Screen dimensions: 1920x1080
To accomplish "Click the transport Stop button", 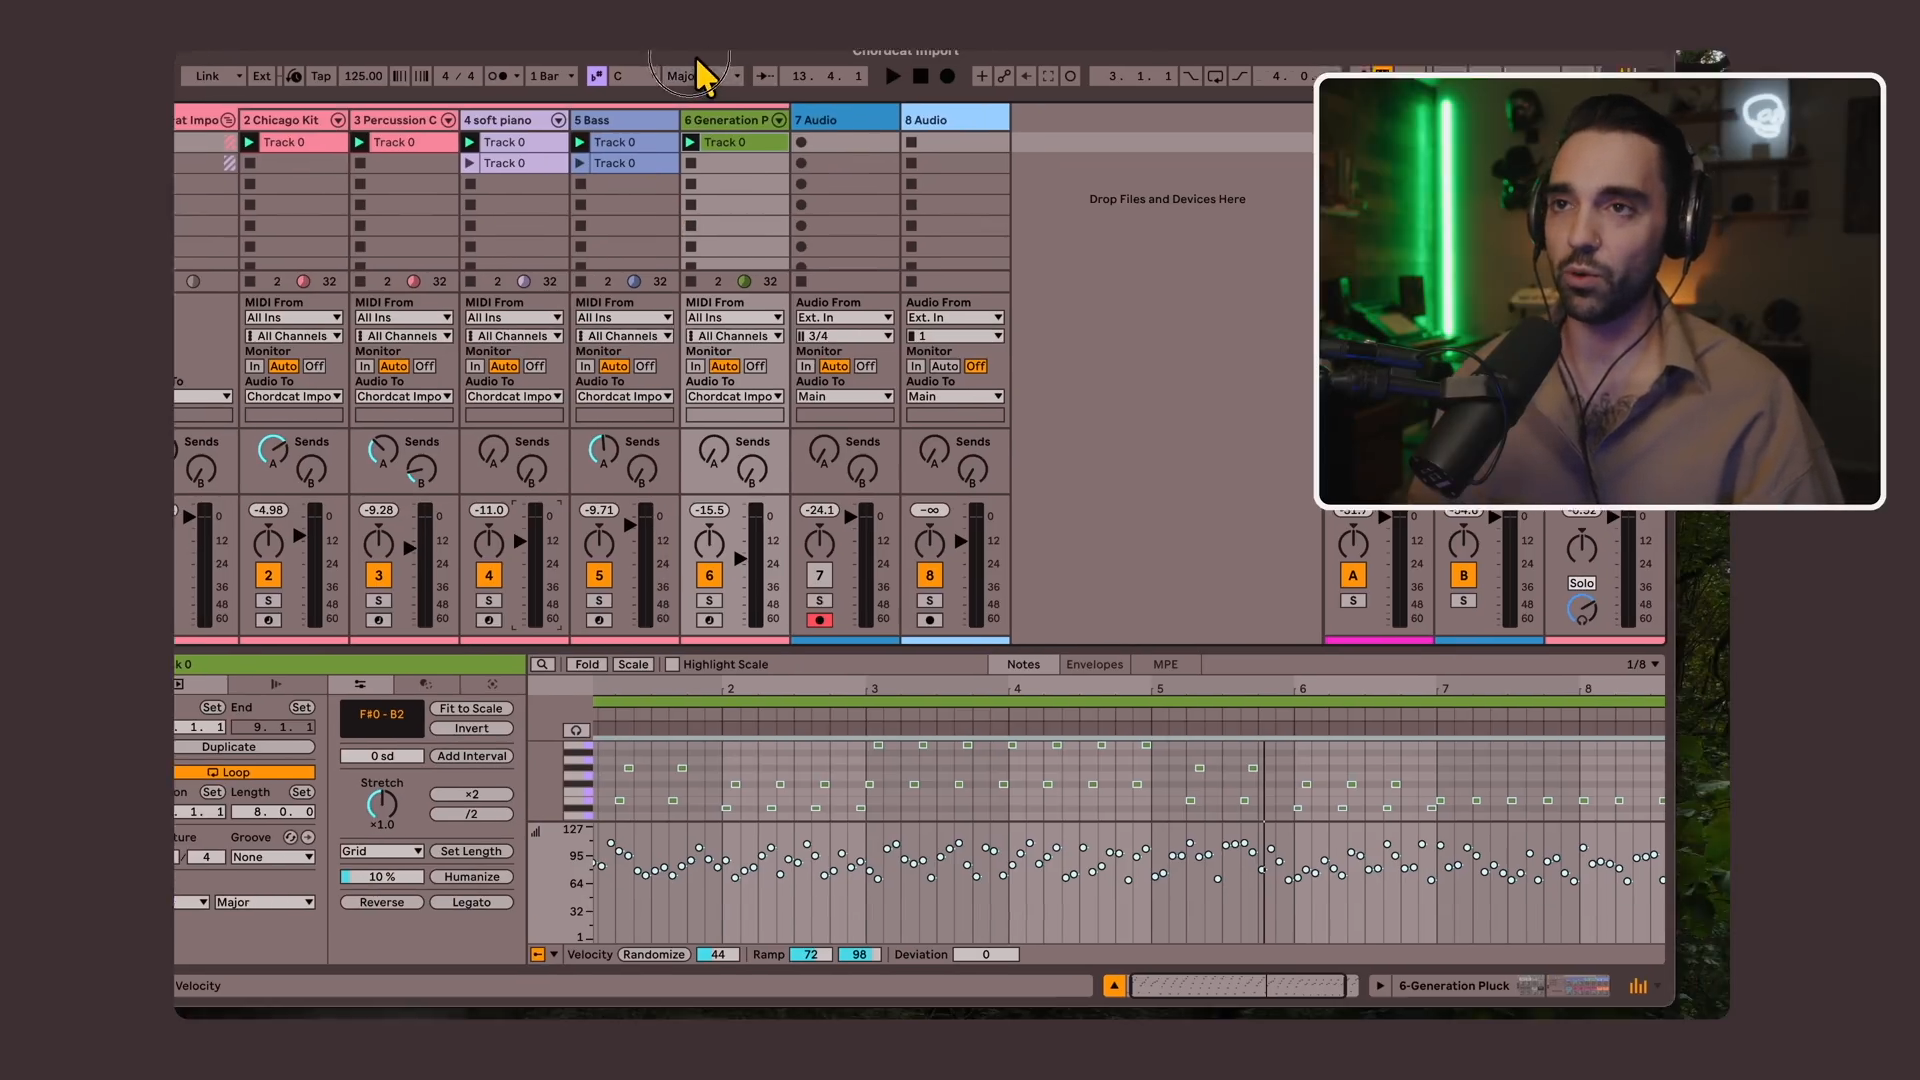I will tap(921, 76).
